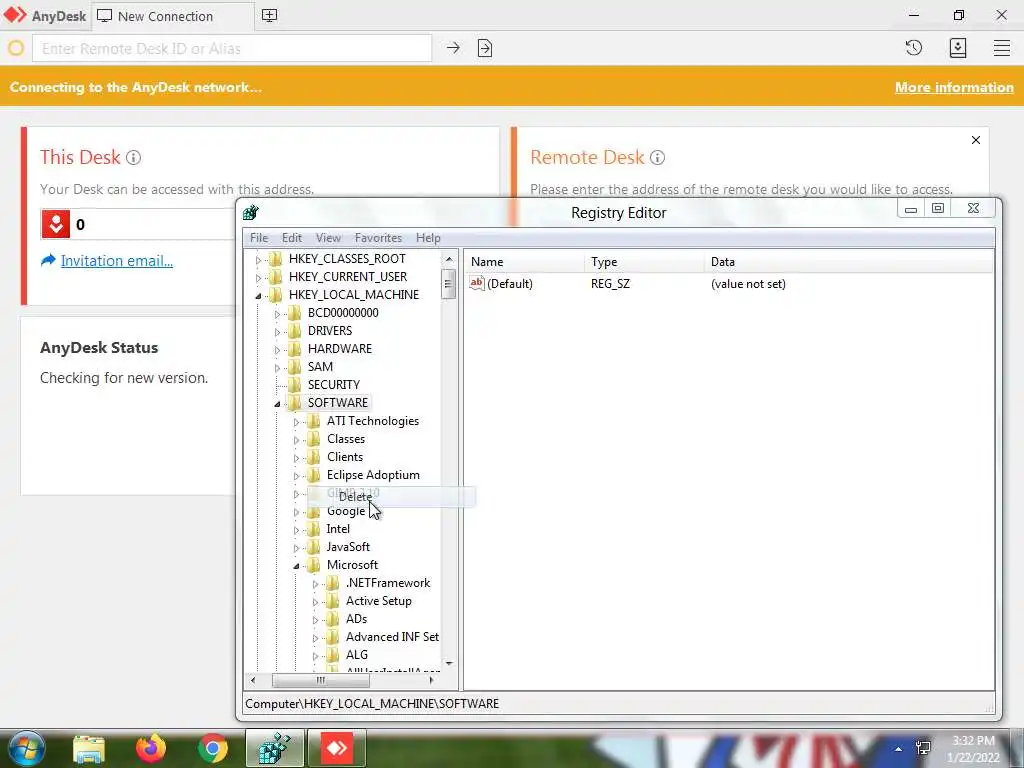Open a new tab with plus icon
This screenshot has width=1024, height=768.
(x=269, y=16)
